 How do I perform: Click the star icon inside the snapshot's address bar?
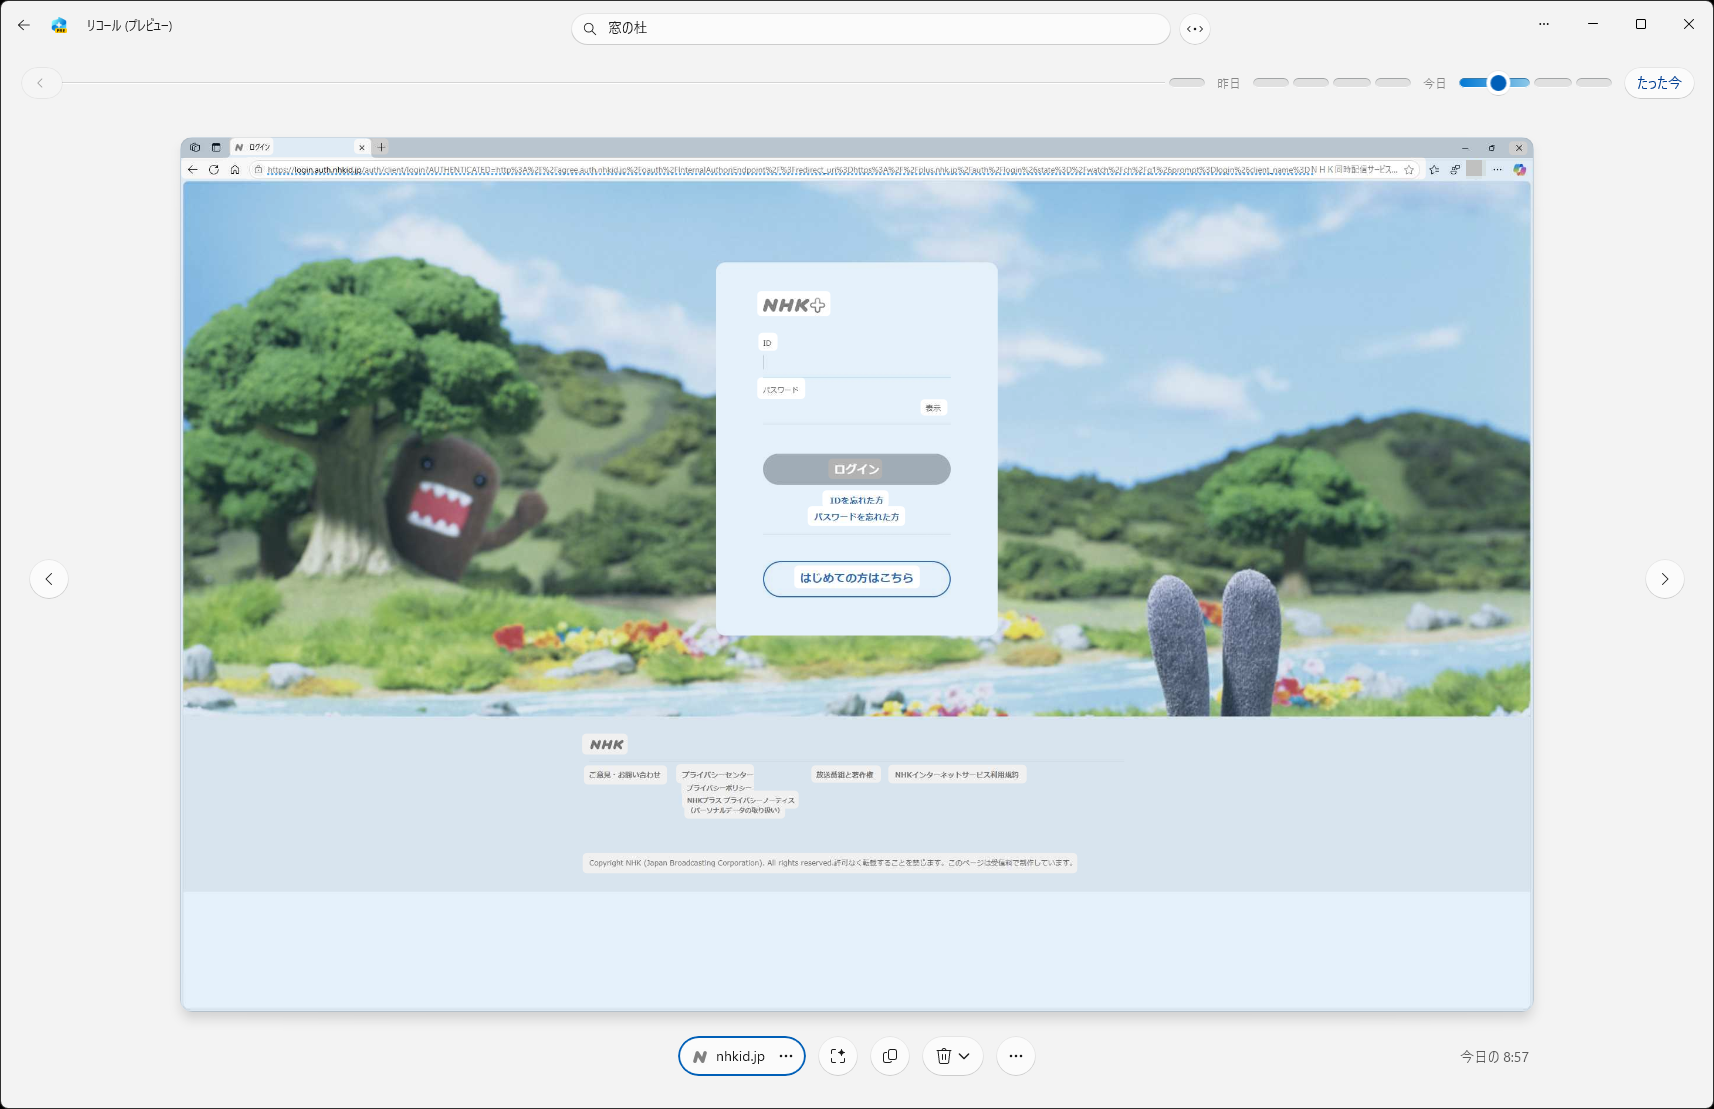coord(1409,170)
